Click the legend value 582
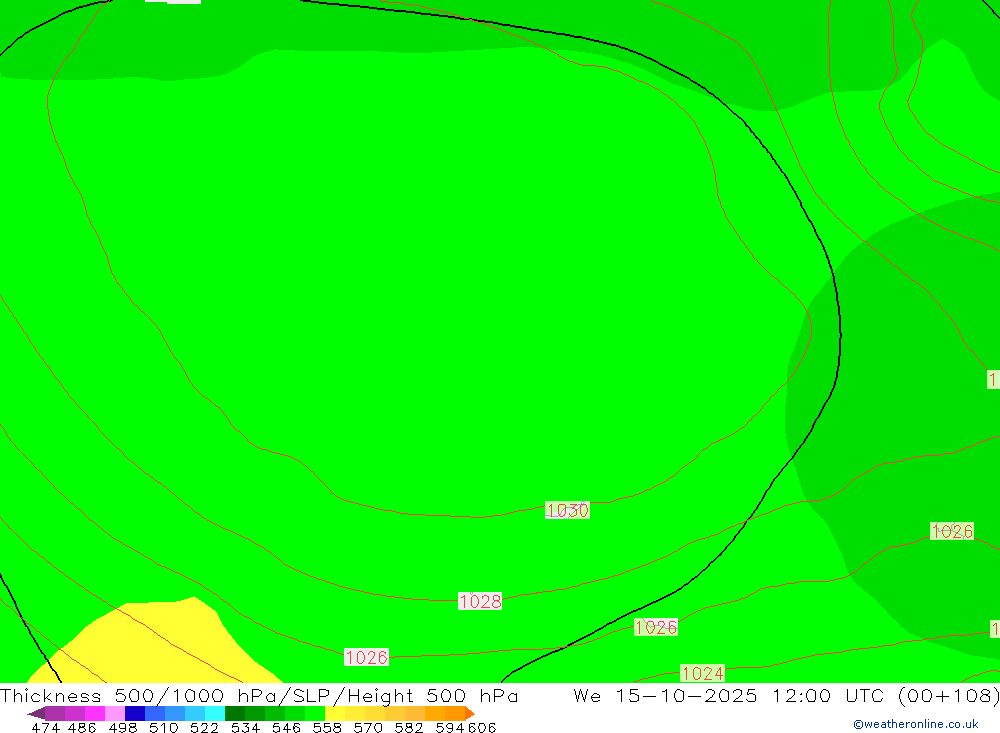The height and width of the screenshot is (733, 1000). [x=408, y=728]
